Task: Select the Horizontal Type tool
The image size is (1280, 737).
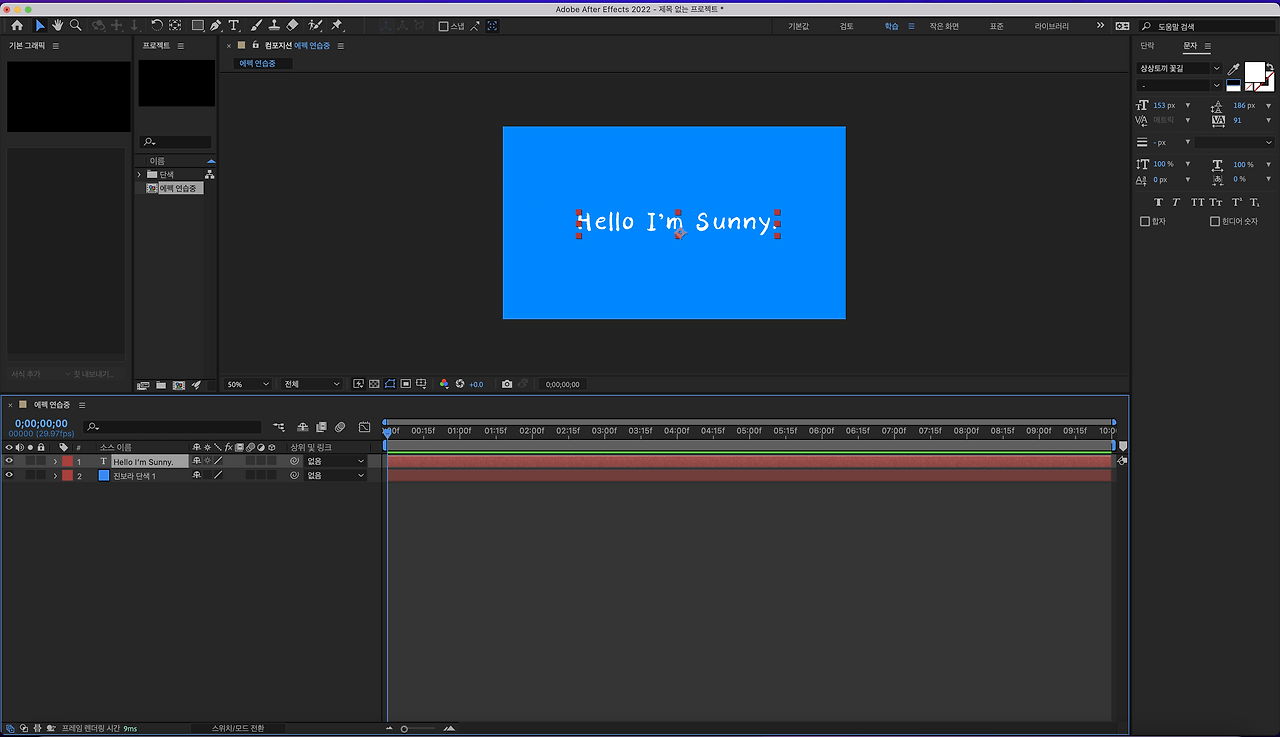Action: [x=234, y=25]
